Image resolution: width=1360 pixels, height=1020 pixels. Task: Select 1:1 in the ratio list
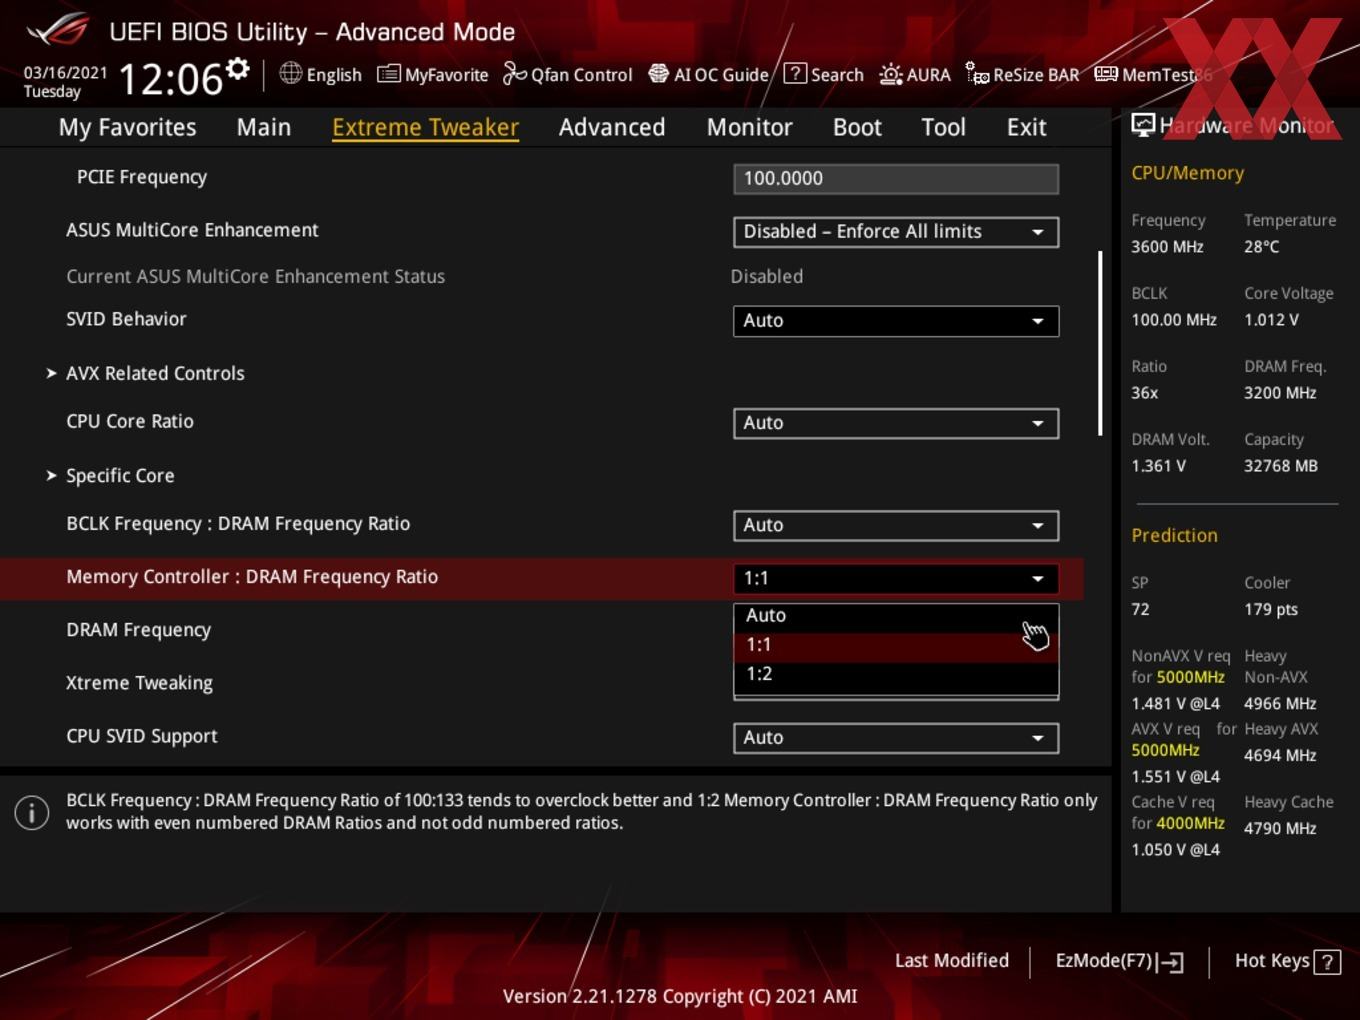coord(896,645)
